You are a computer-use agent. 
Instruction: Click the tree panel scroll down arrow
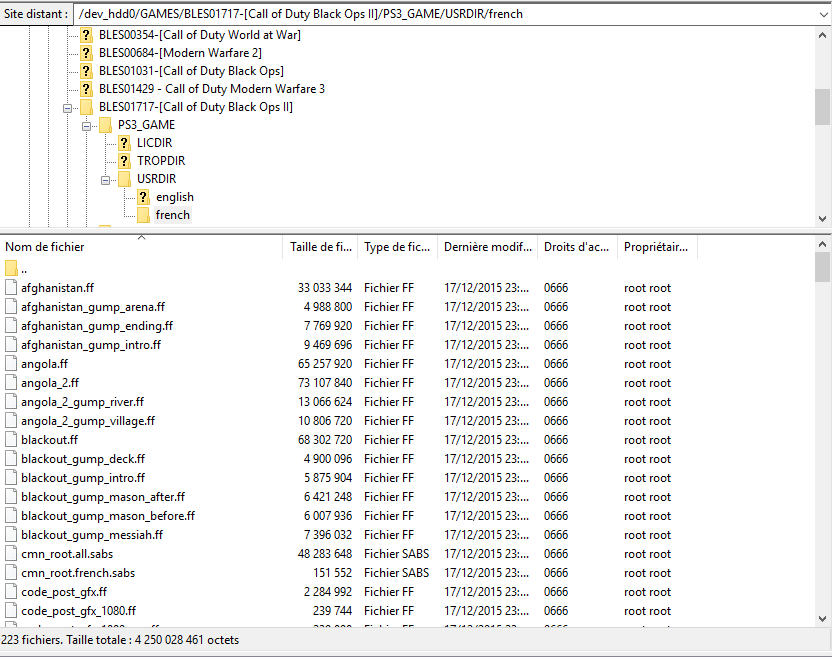(x=822, y=218)
